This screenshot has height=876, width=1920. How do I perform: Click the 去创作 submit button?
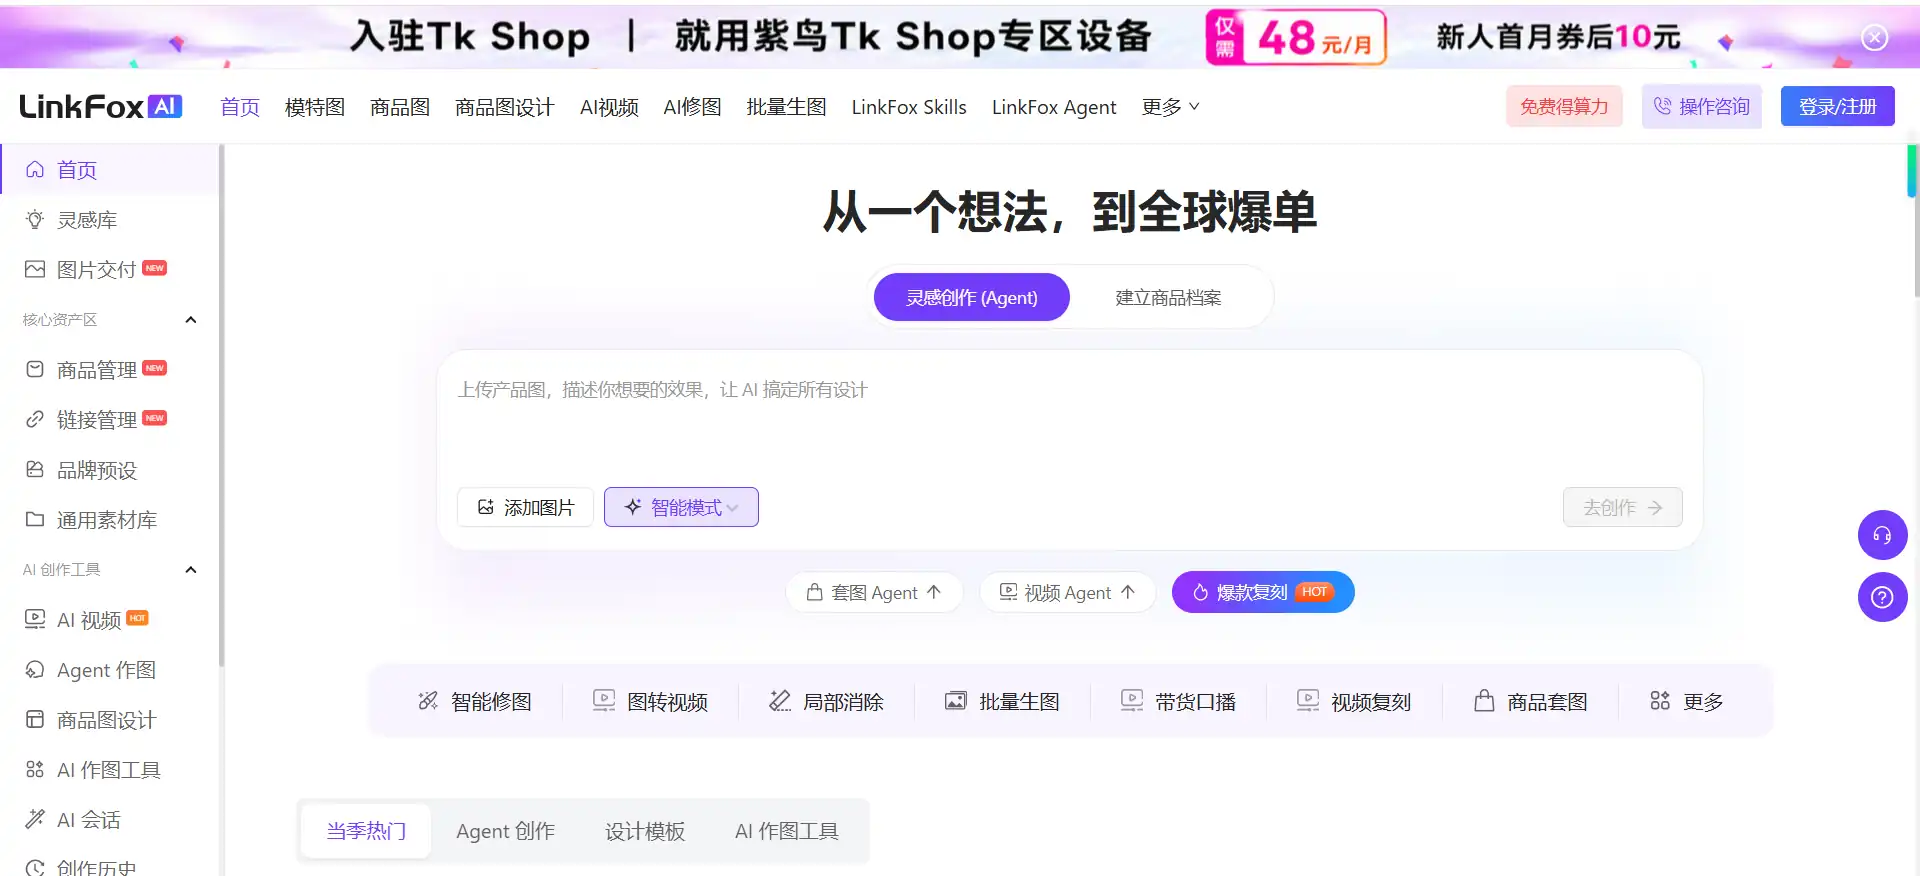tap(1622, 507)
